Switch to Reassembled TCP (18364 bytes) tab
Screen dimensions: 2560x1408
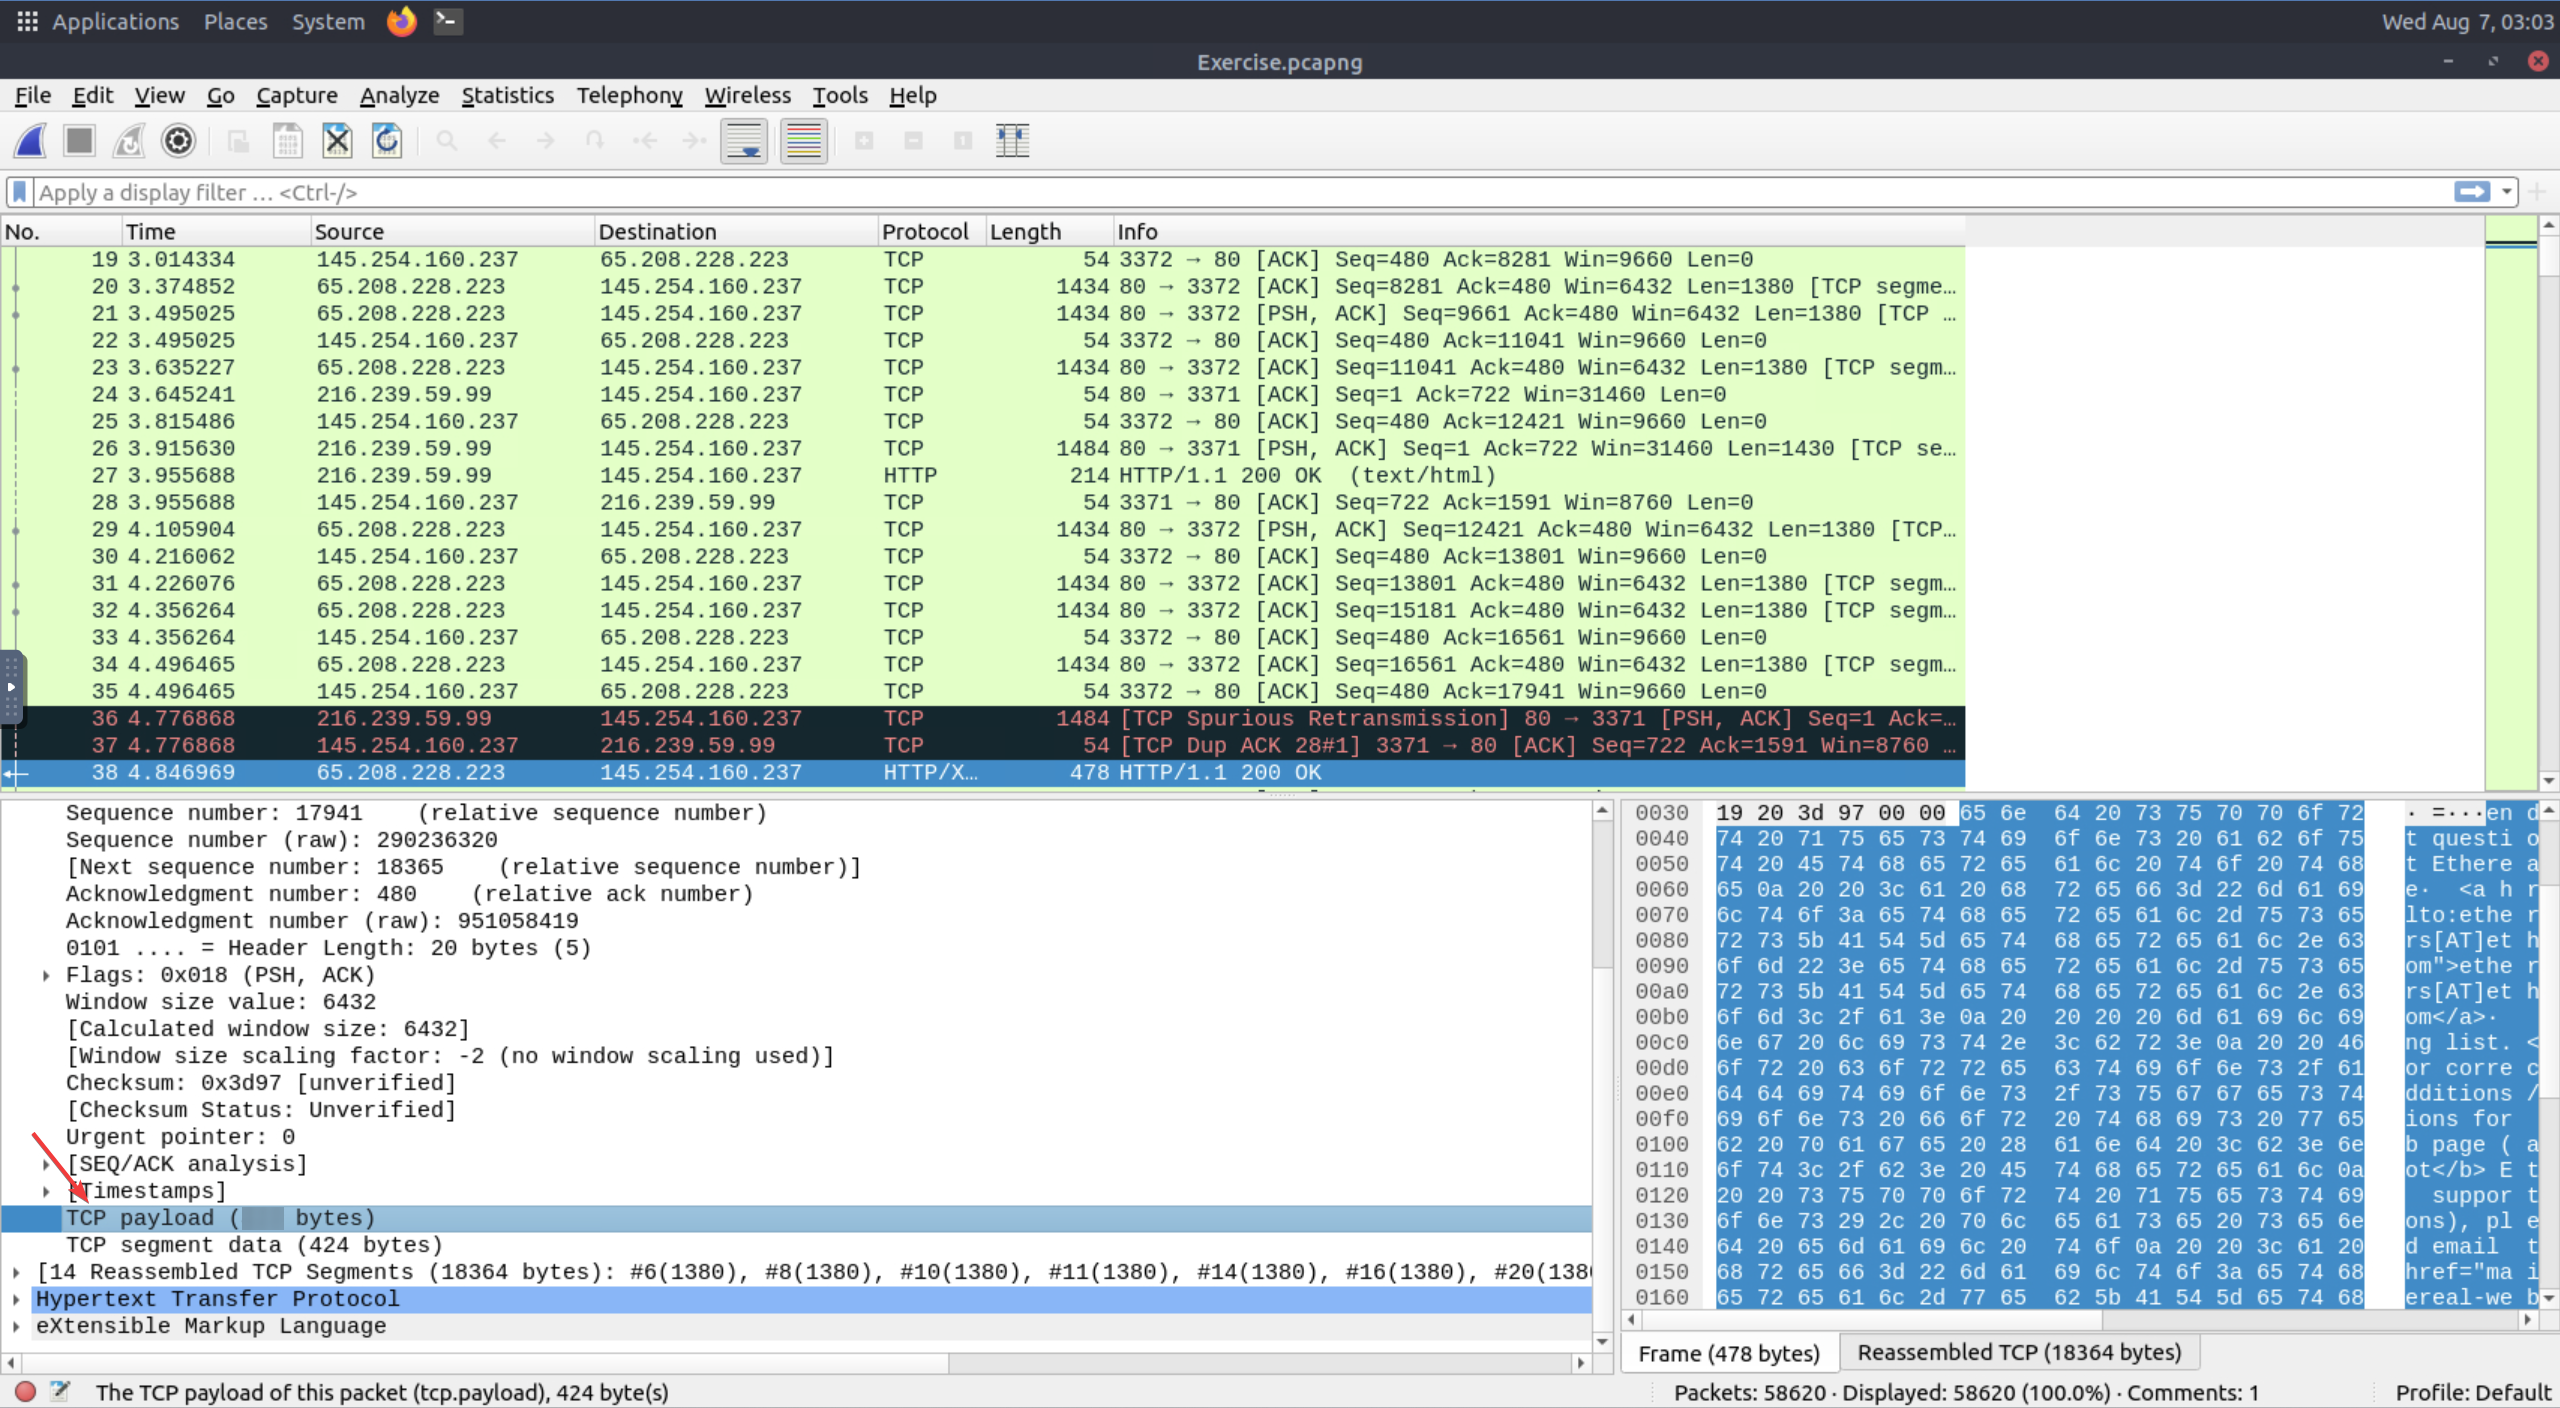tap(2018, 1353)
